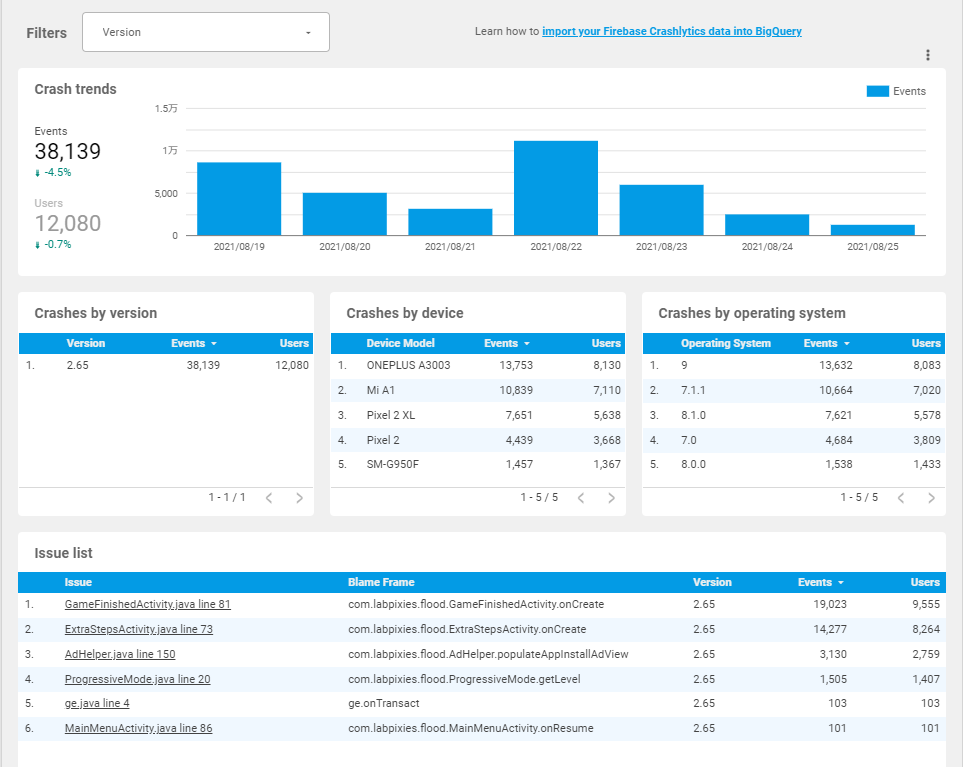This screenshot has height=767, width=963.
Task: Sort Crashes by version table by Events
Action: point(193,343)
